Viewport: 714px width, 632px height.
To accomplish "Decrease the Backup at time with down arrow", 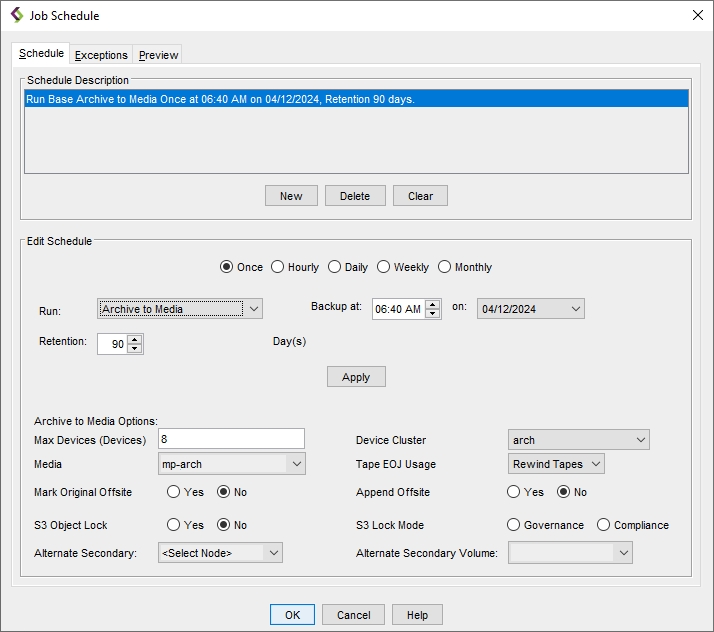I will 433,314.
